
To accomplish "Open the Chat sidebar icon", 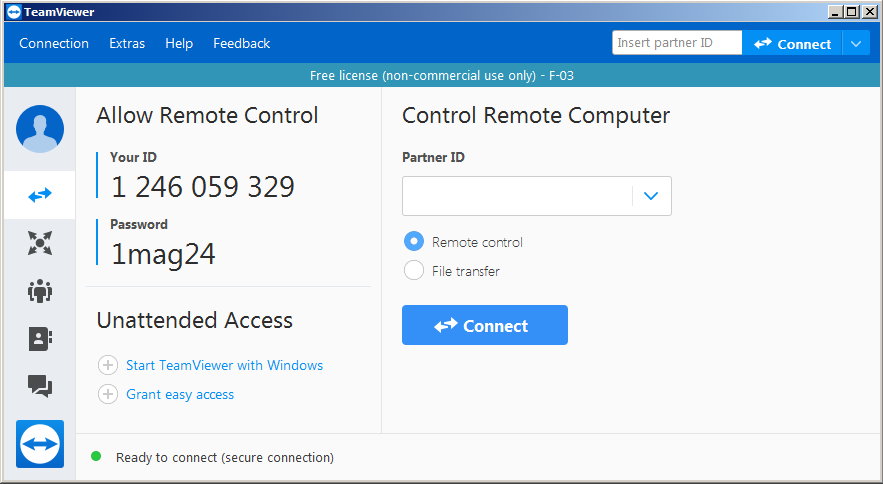I will [40, 387].
